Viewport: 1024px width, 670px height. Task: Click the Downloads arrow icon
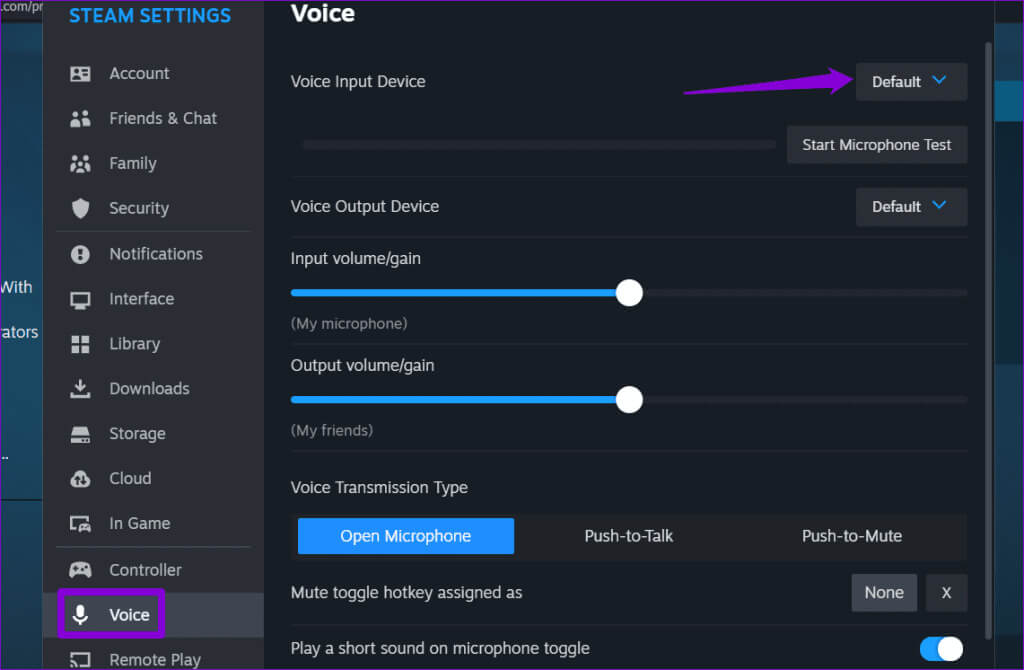pyautogui.click(x=81, y=389)
